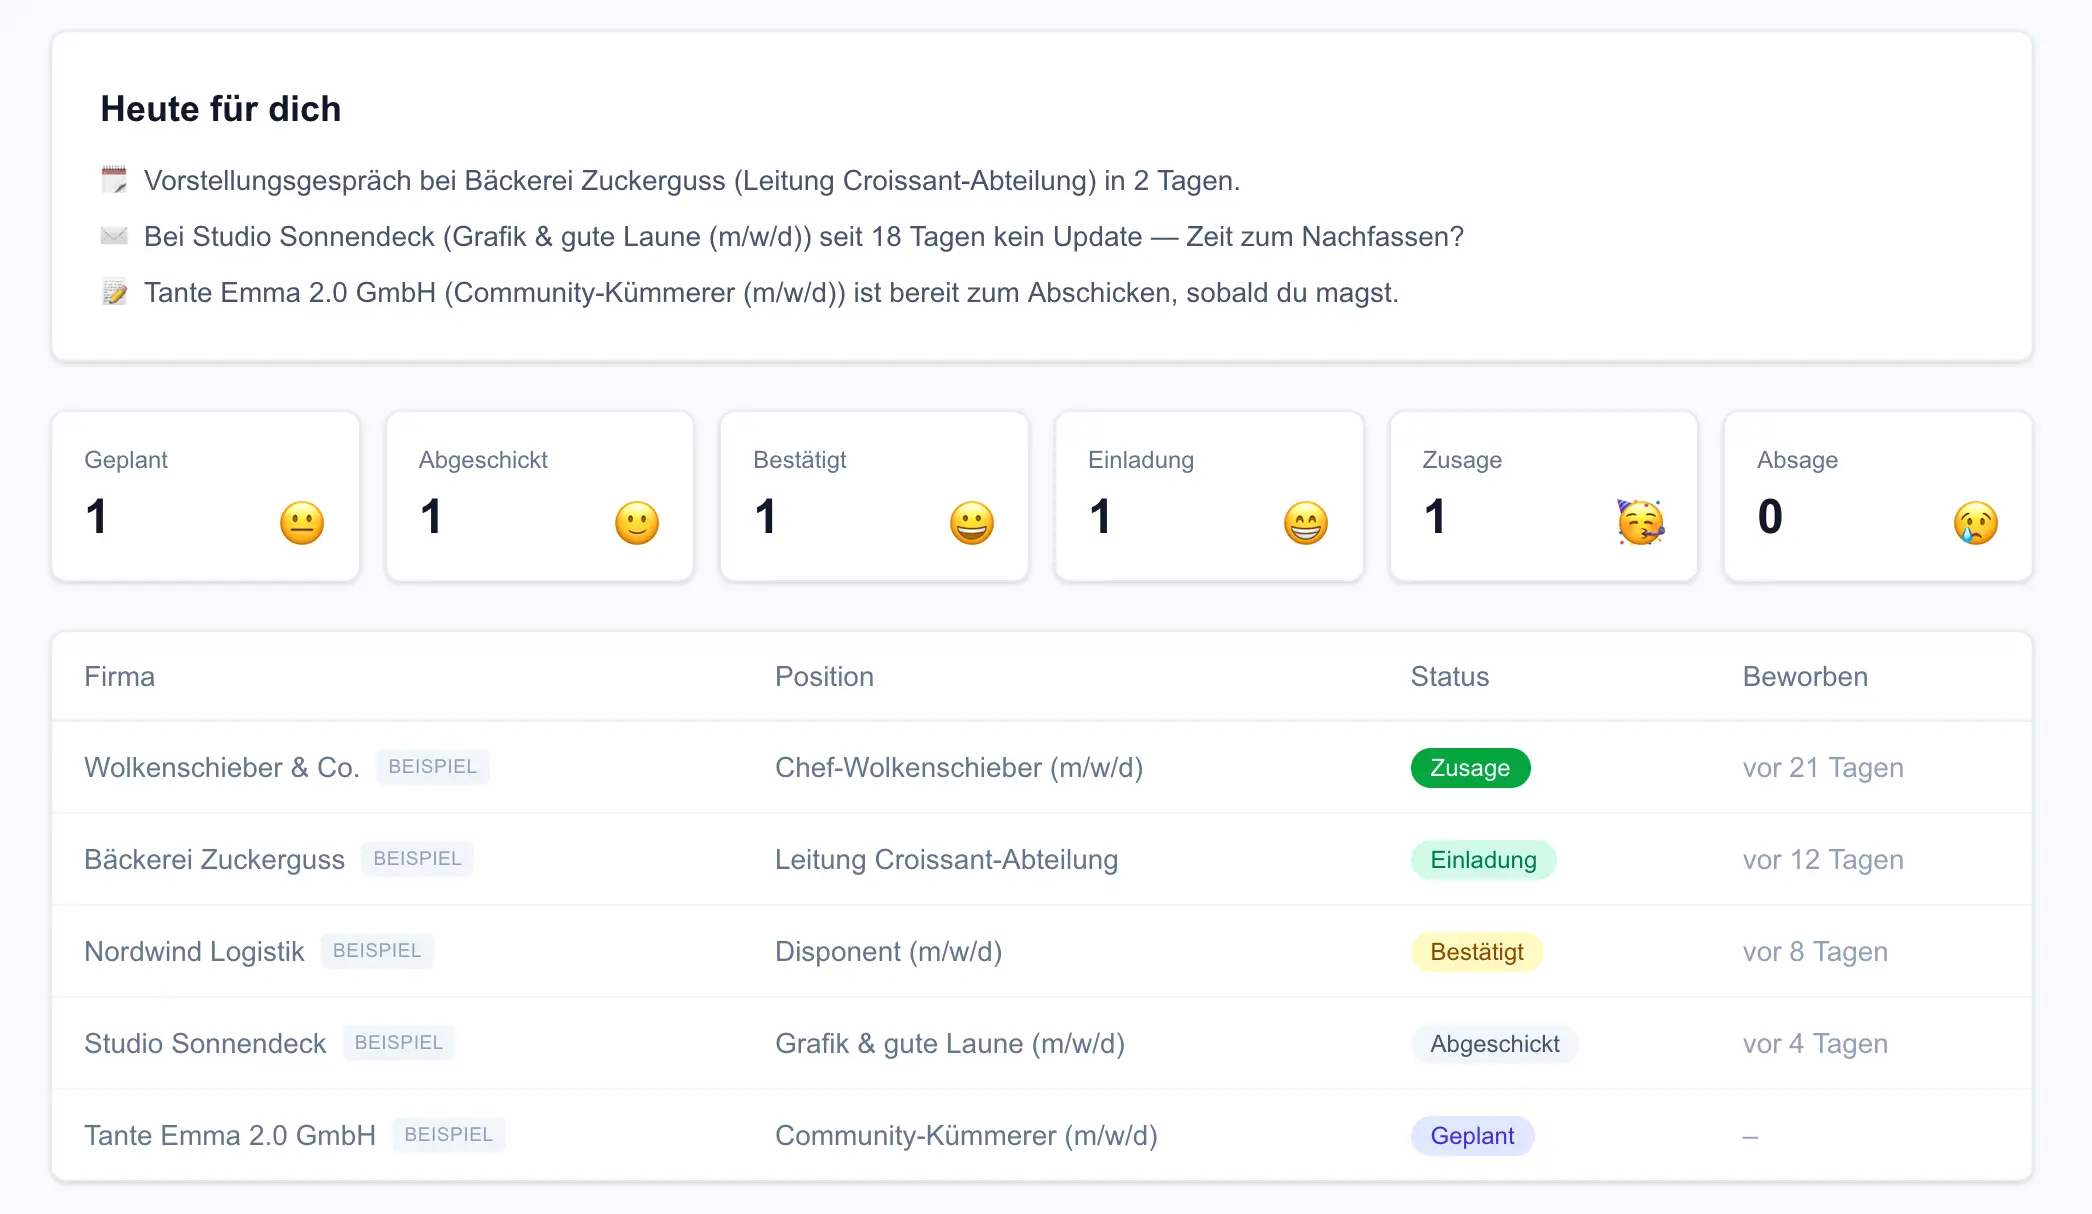Click the grinning emoji in Bestätigt card

[972, 523]
